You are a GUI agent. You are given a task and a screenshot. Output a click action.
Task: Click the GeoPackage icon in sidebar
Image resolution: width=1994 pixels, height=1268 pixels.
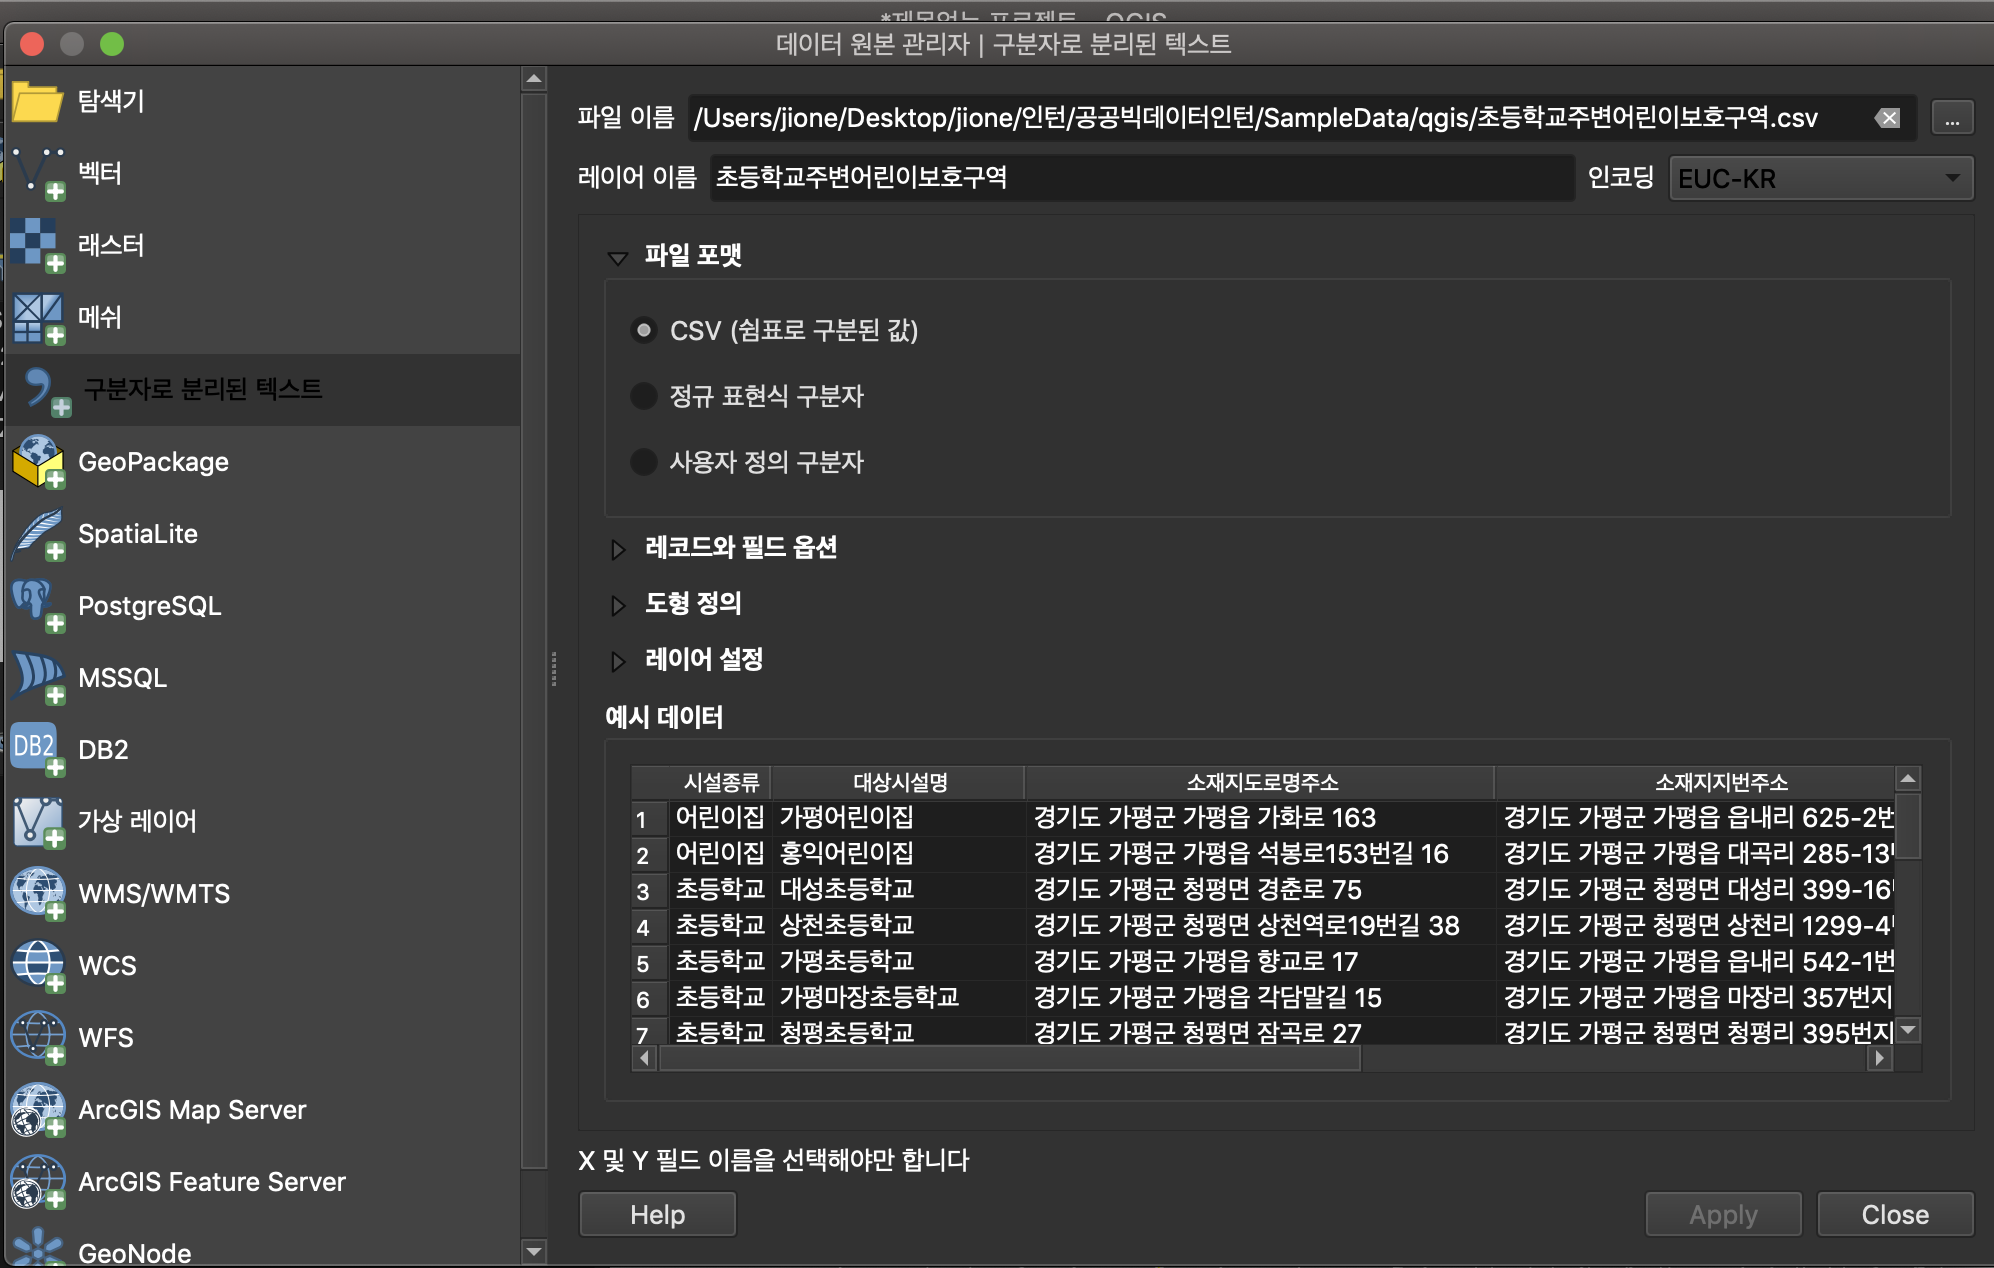(38, 462)
